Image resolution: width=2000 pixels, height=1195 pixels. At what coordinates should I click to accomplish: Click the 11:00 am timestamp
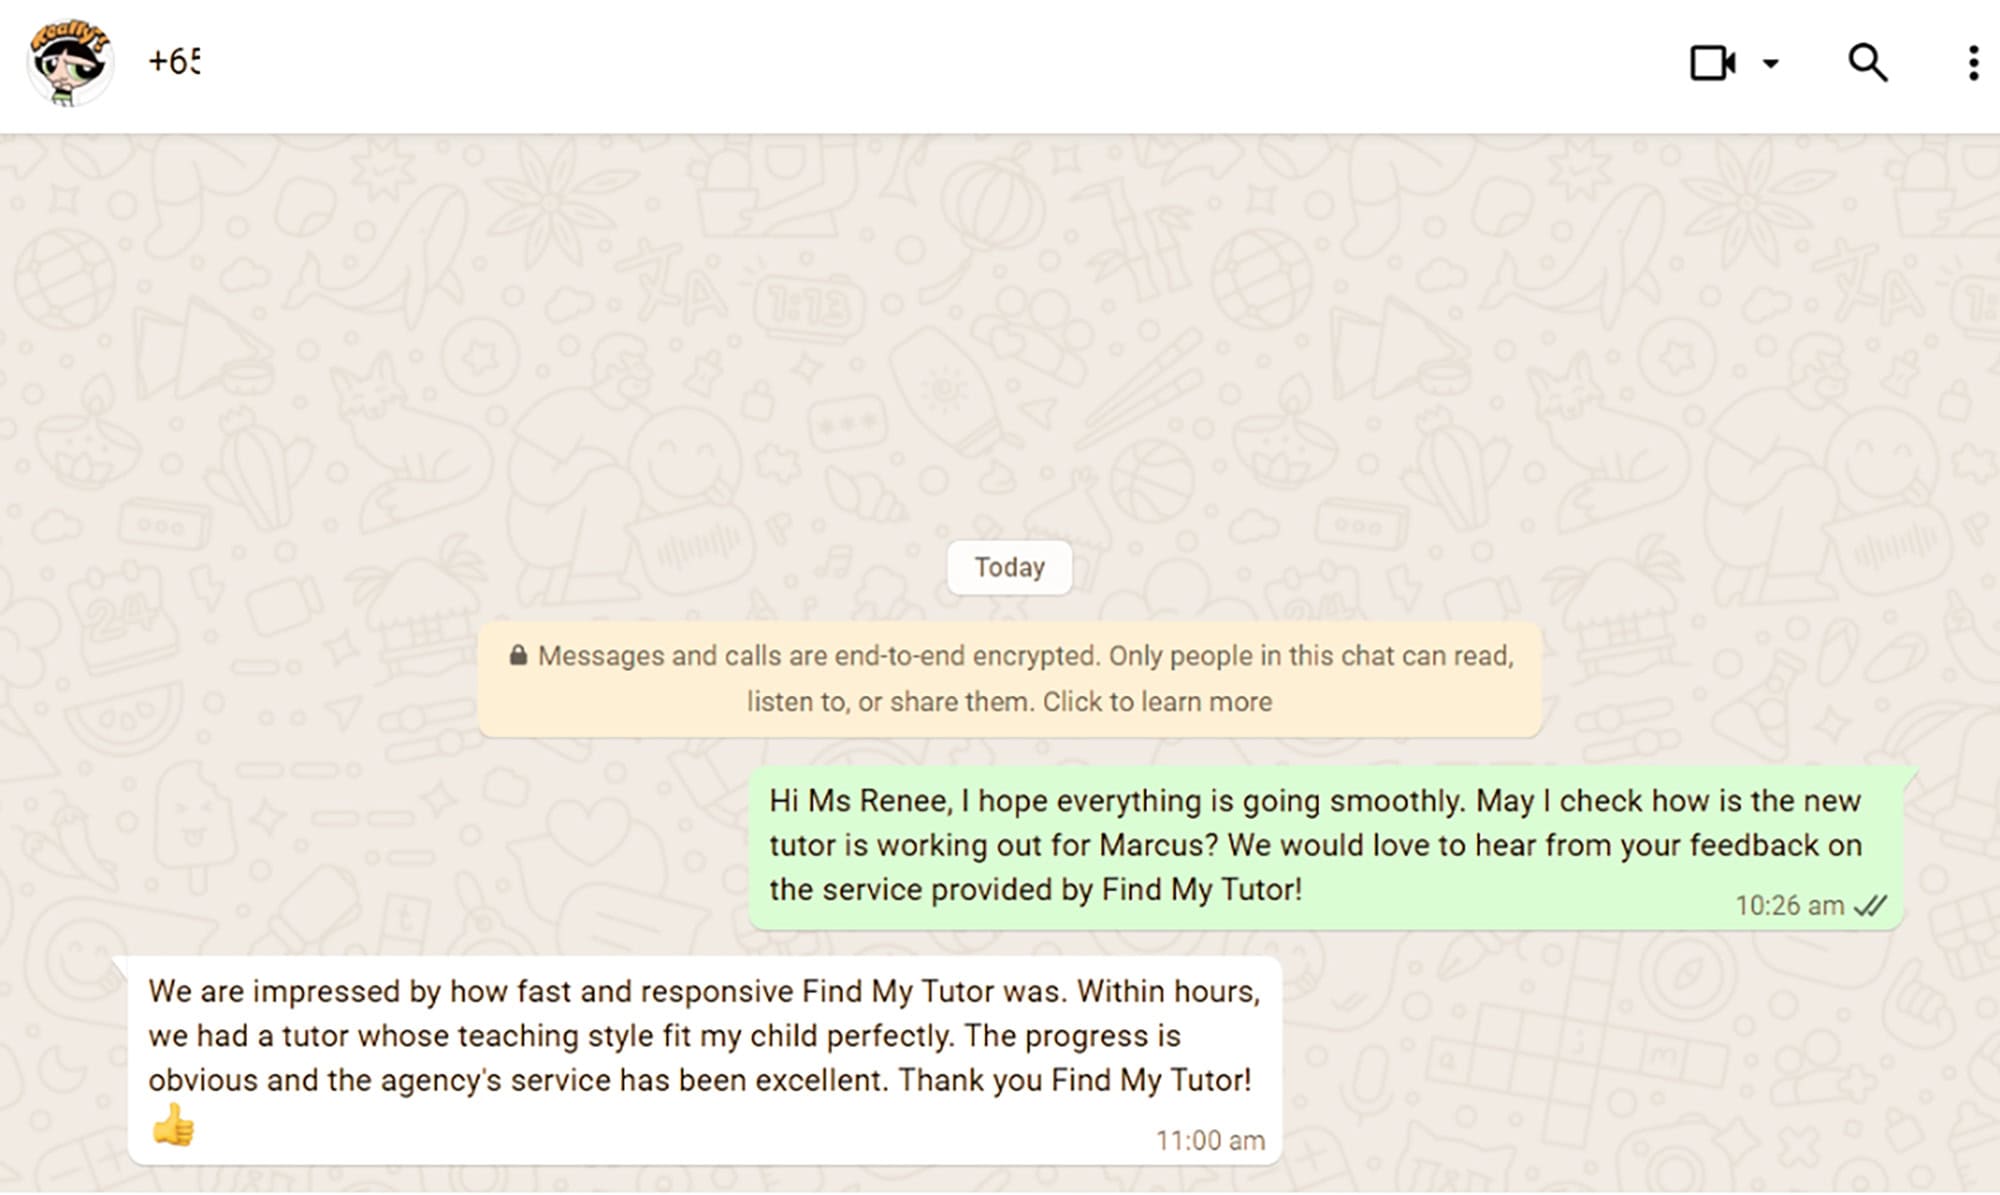(x=1210, y=1141)
